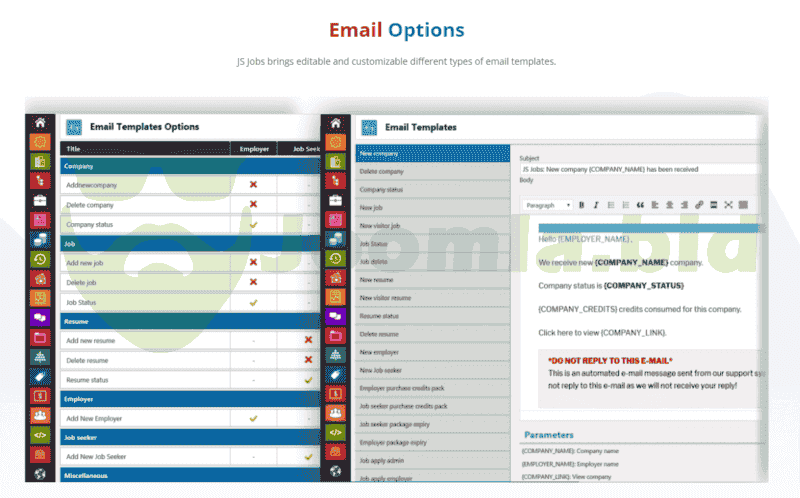Toggle Employer status for Add new company
Screen dimensions: 800x498
click(x=253, y=185)
